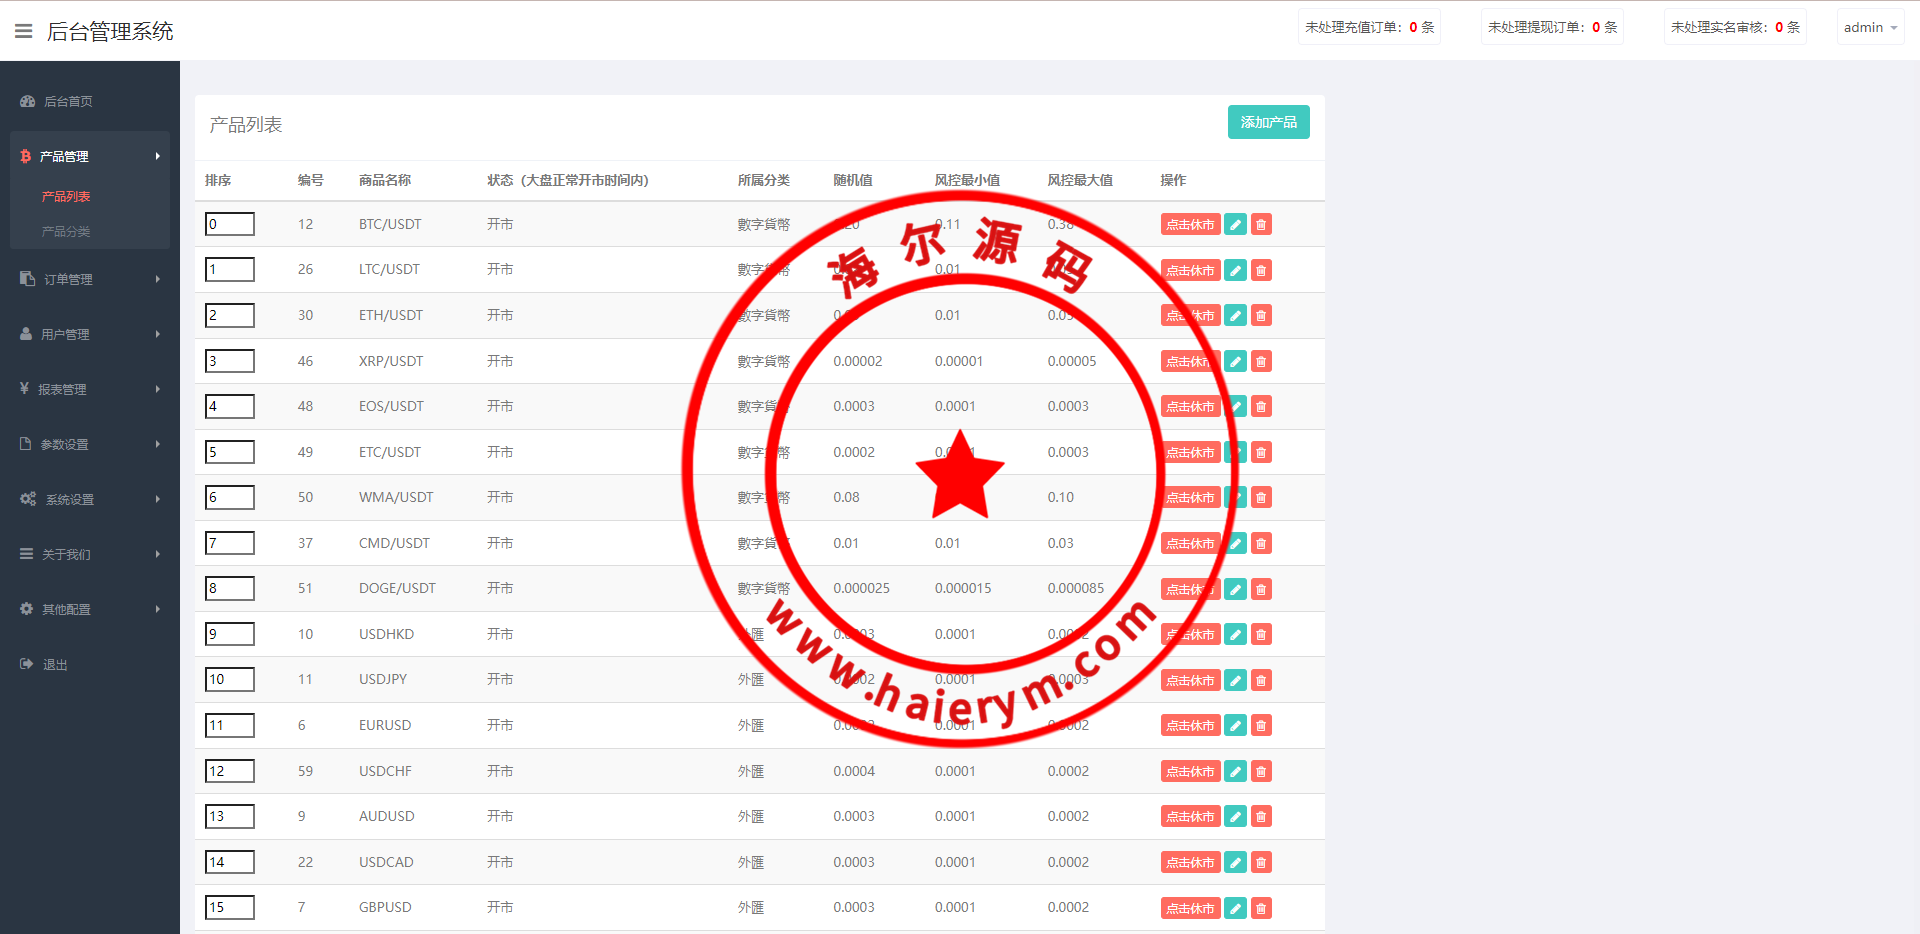The image size is (1920, 934).
Task: Open the admin user dropdown
Action: tap(1869, 28)
